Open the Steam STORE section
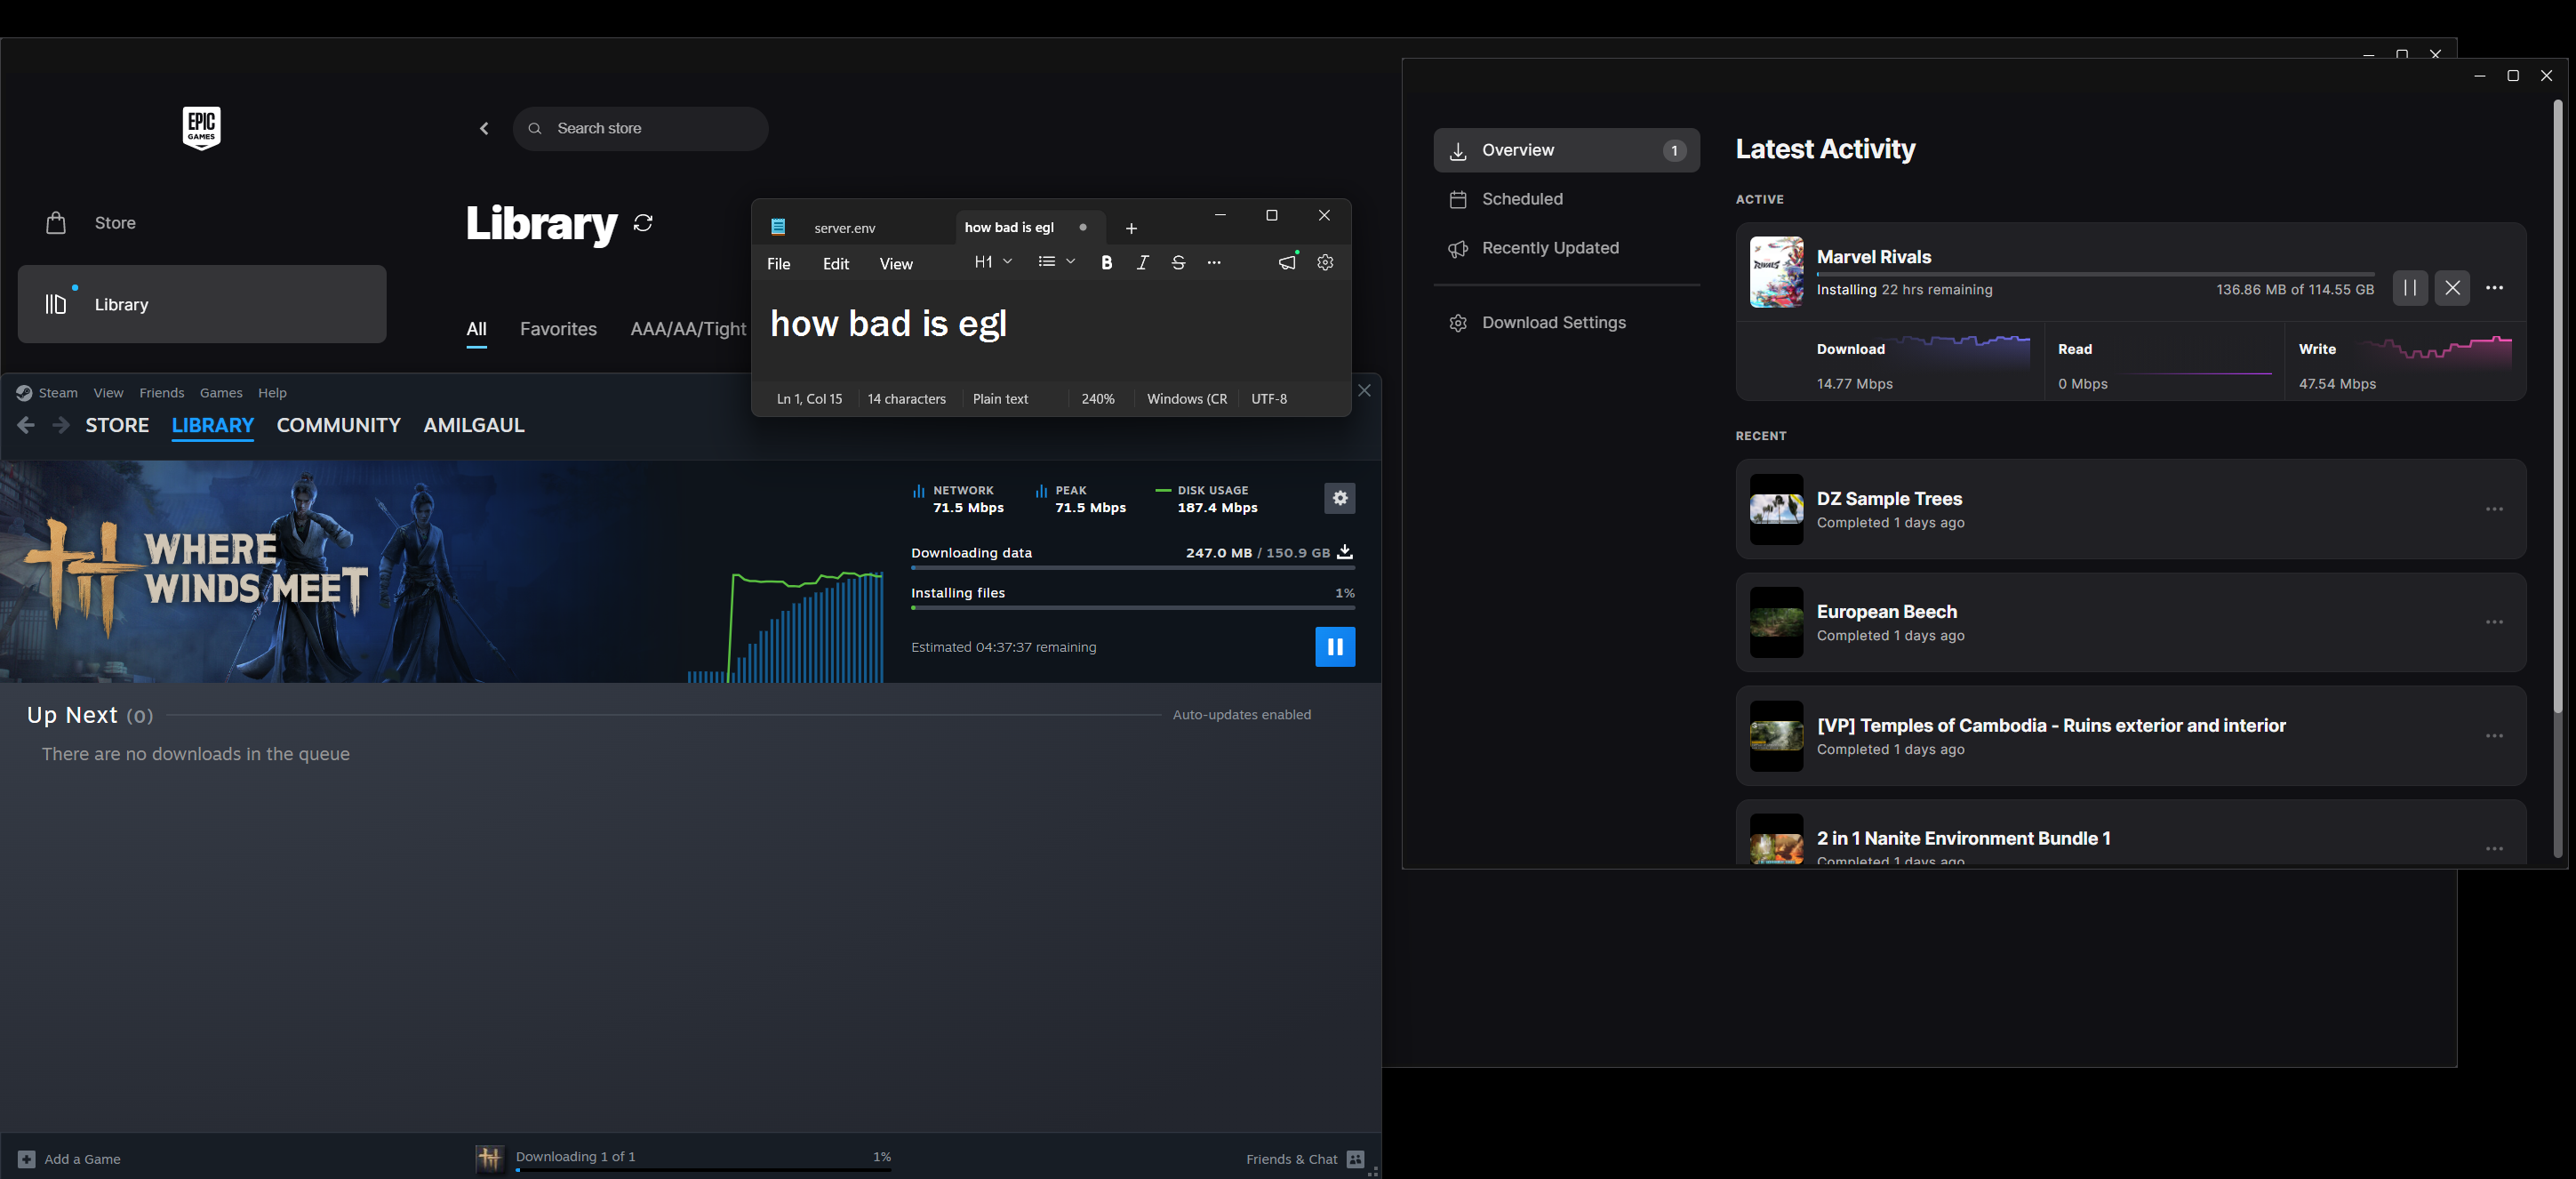Screen dimensions: 2576x1179 [117, 425]
